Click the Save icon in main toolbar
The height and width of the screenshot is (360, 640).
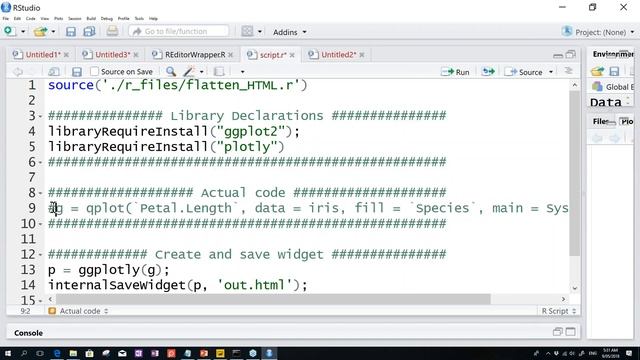(x=71, y=31)
